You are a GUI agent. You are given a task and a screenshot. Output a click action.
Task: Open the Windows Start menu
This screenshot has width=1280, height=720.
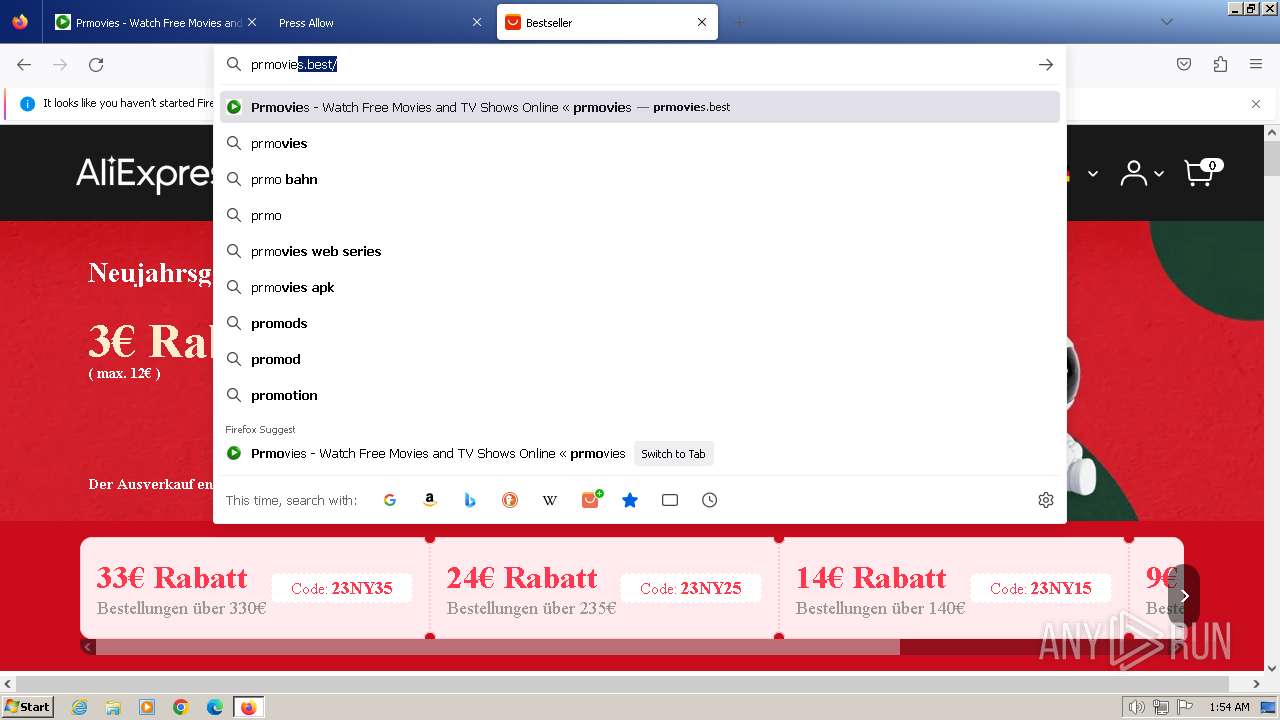coord(27,707)
